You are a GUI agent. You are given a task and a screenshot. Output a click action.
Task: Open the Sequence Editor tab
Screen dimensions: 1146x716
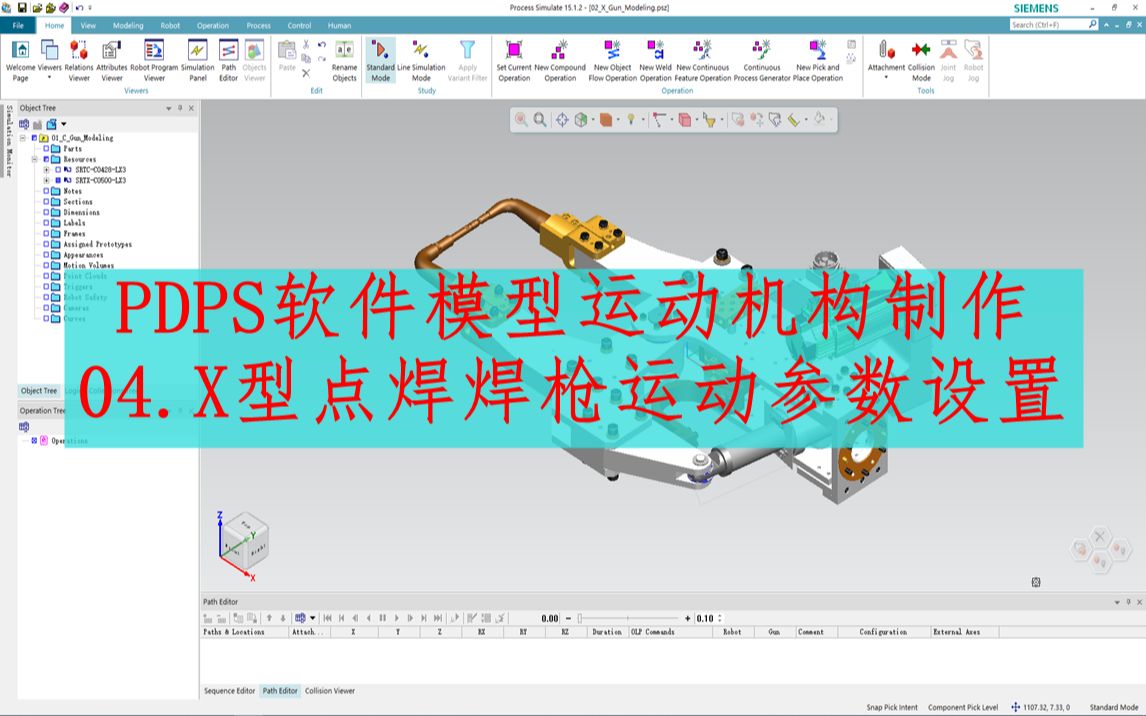click(x=231, y=690)
